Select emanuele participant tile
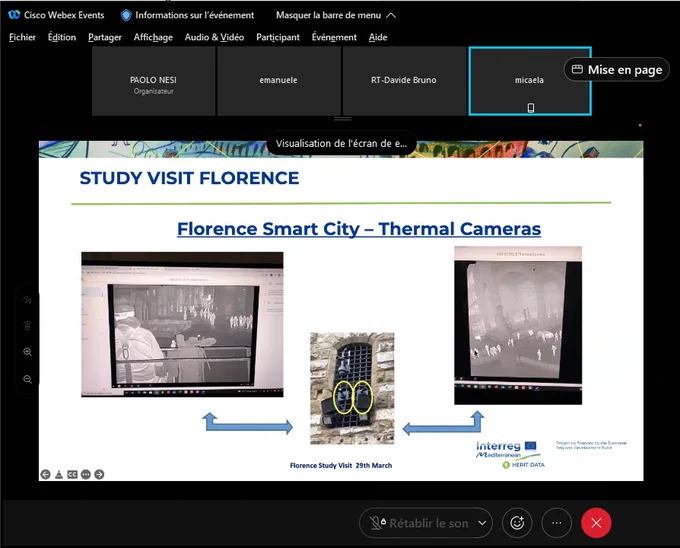Viewport: 680px width, 548px height. pyautogui.click(x=278, y=81)
